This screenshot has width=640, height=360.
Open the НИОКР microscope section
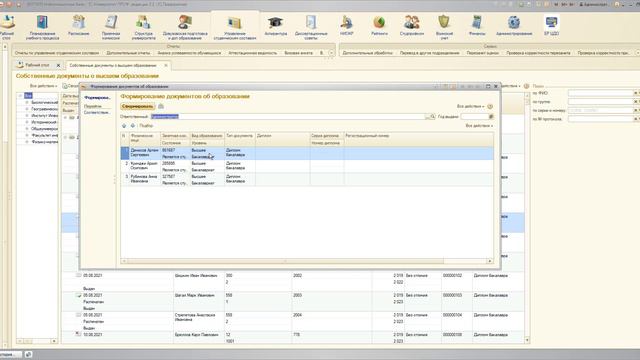coord(346,25)
